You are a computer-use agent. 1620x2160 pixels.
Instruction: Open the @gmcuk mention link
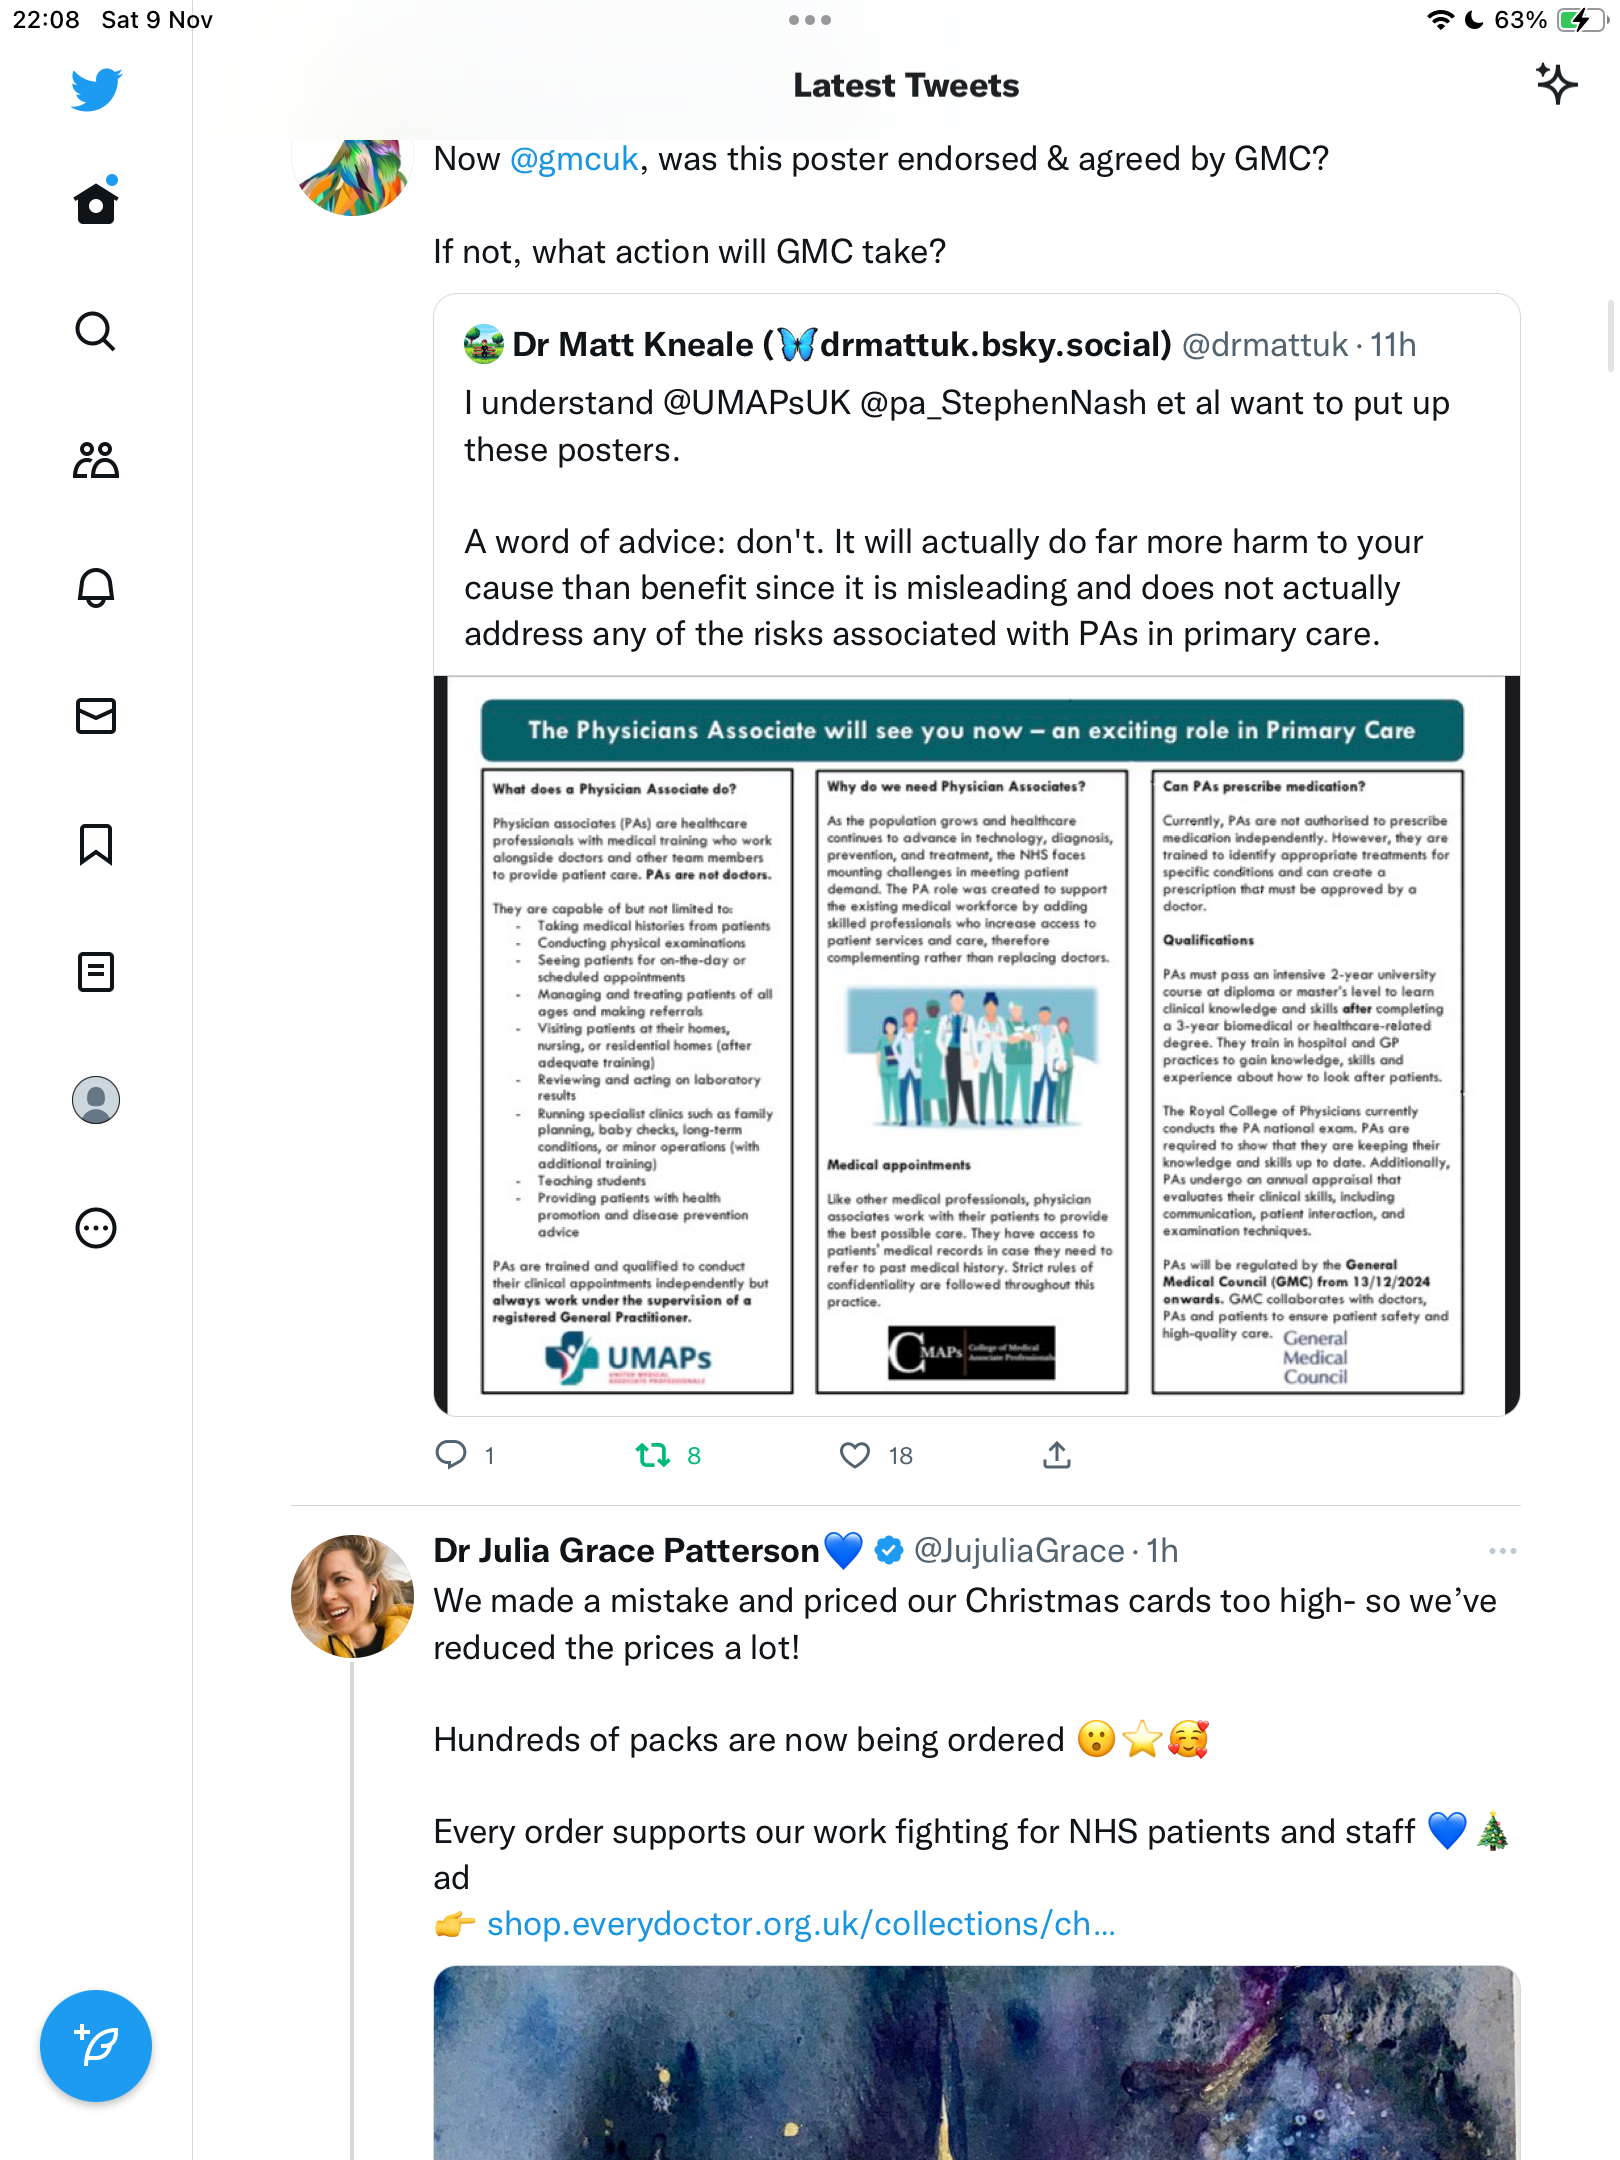574,159
